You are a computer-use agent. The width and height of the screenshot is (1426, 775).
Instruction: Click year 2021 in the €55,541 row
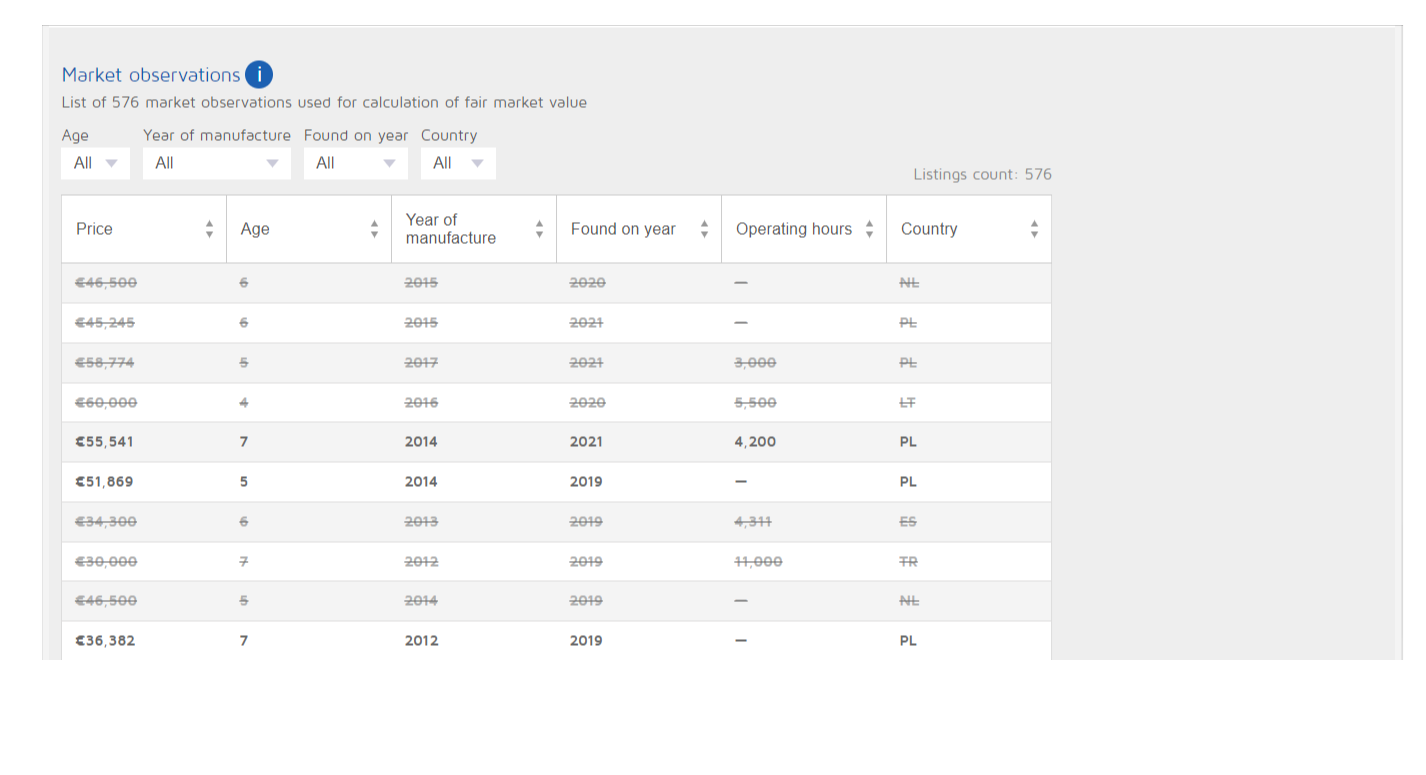tap(586, 442)
